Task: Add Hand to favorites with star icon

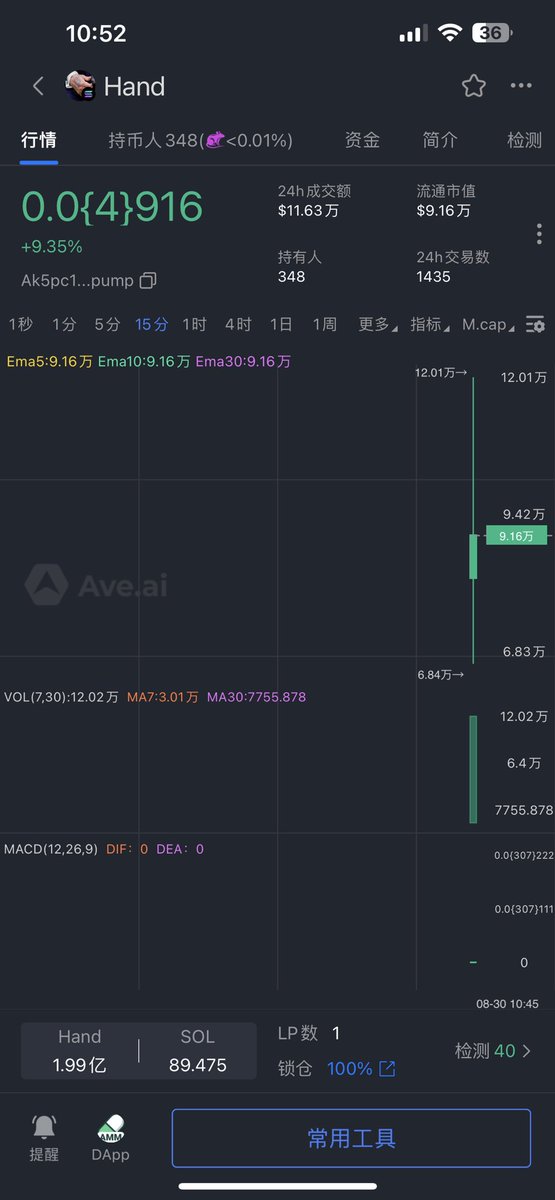Action: point(473,86)
